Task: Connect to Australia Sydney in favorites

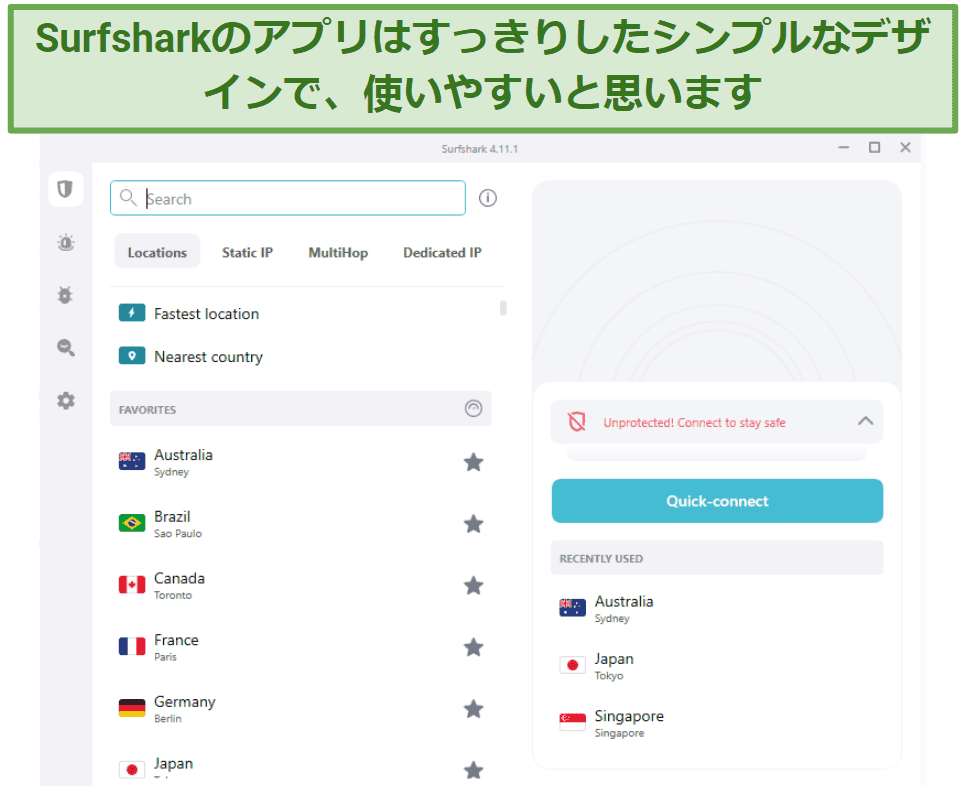Action: coord(301,462)
